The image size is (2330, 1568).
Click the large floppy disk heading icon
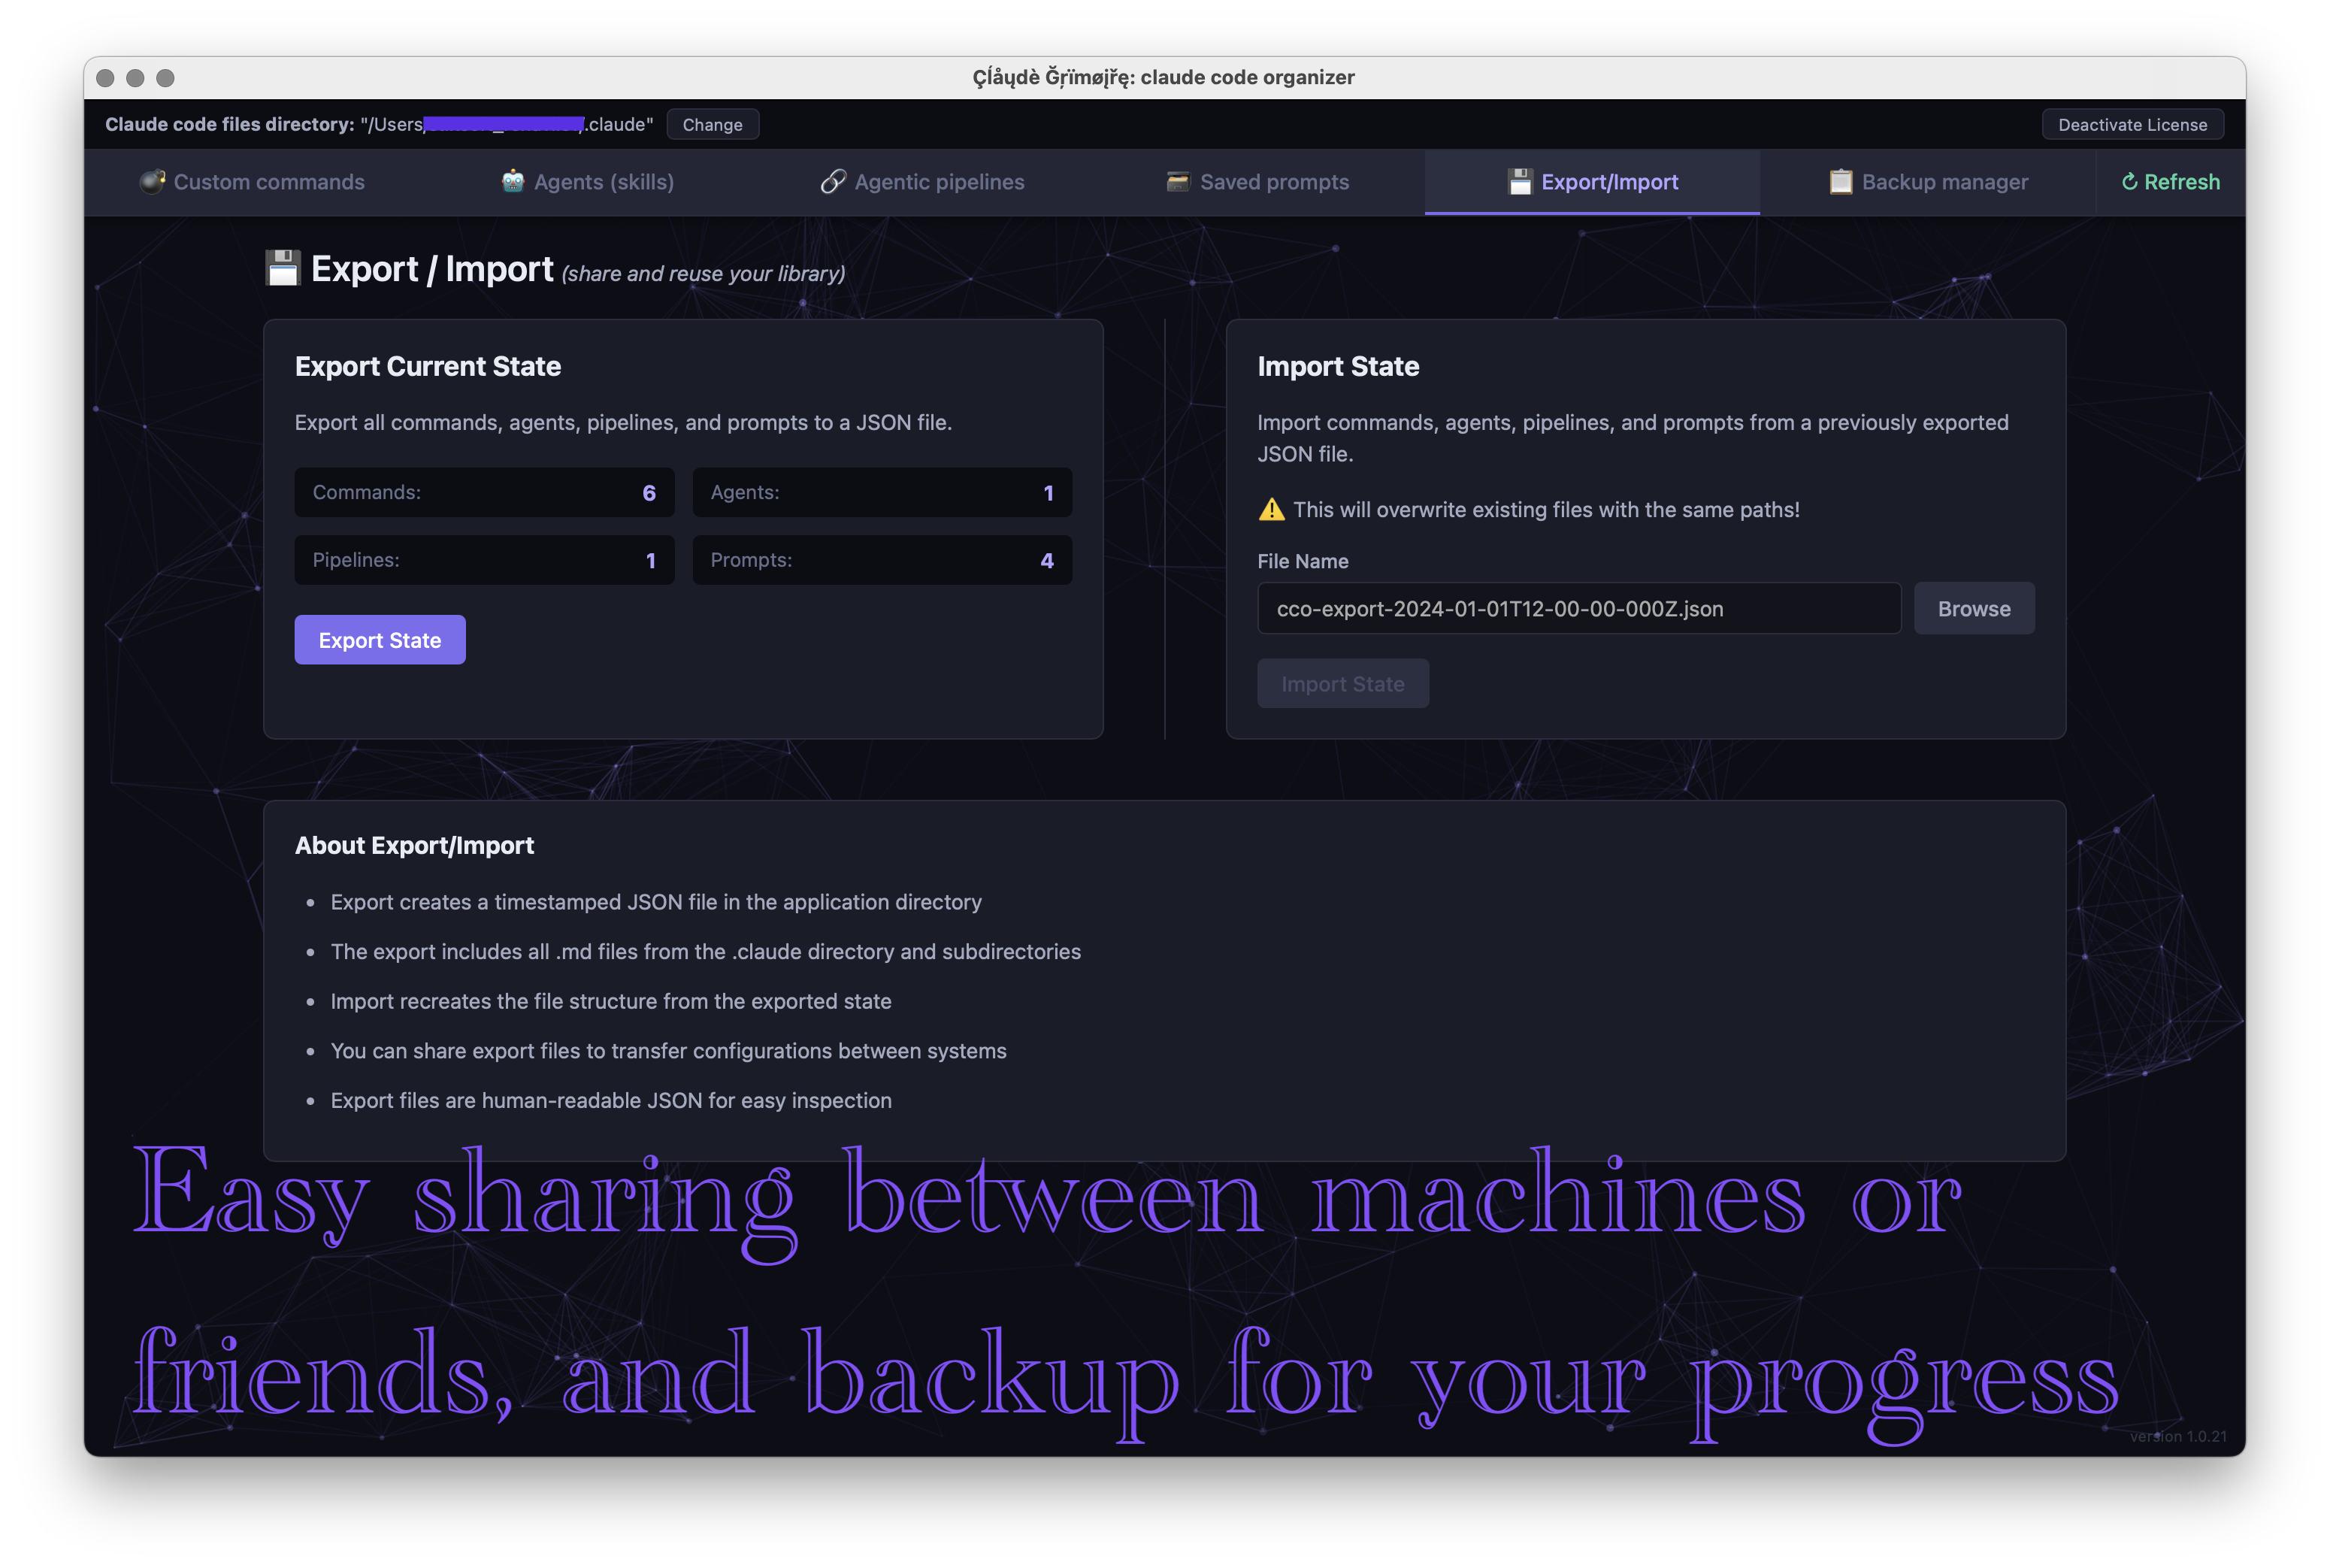283,269
